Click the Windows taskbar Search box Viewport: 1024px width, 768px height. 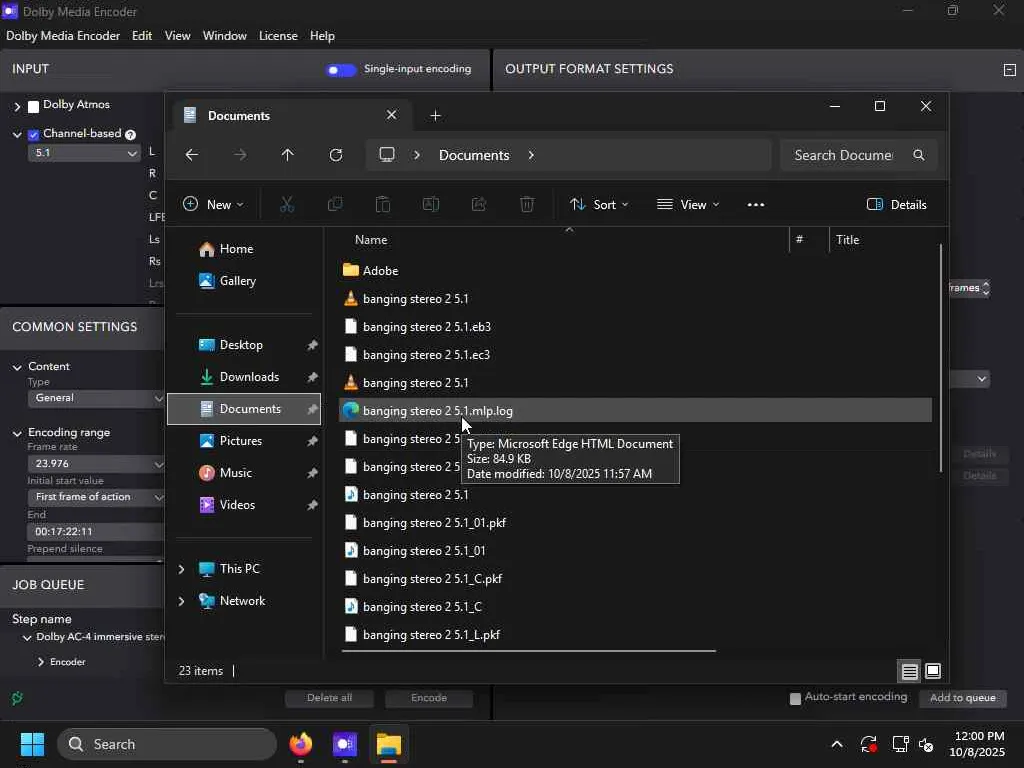point(167,744)
